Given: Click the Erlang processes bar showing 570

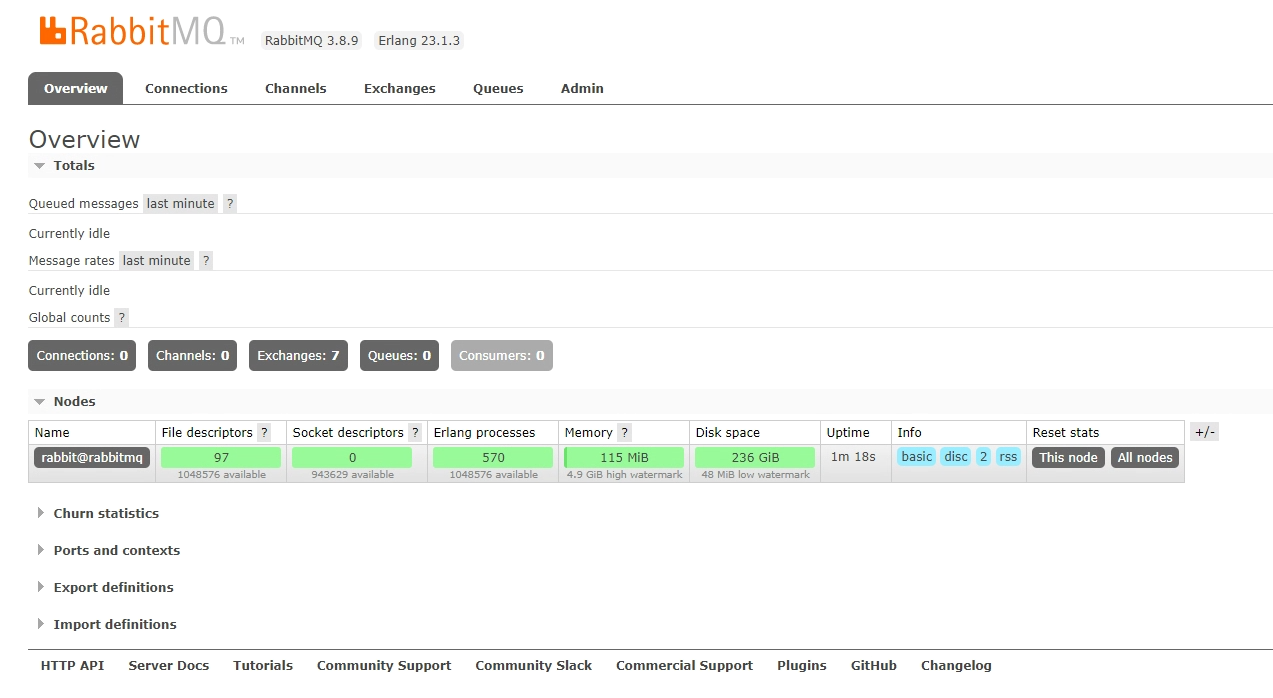Looking at the screenshot, I should pos(493,457).
